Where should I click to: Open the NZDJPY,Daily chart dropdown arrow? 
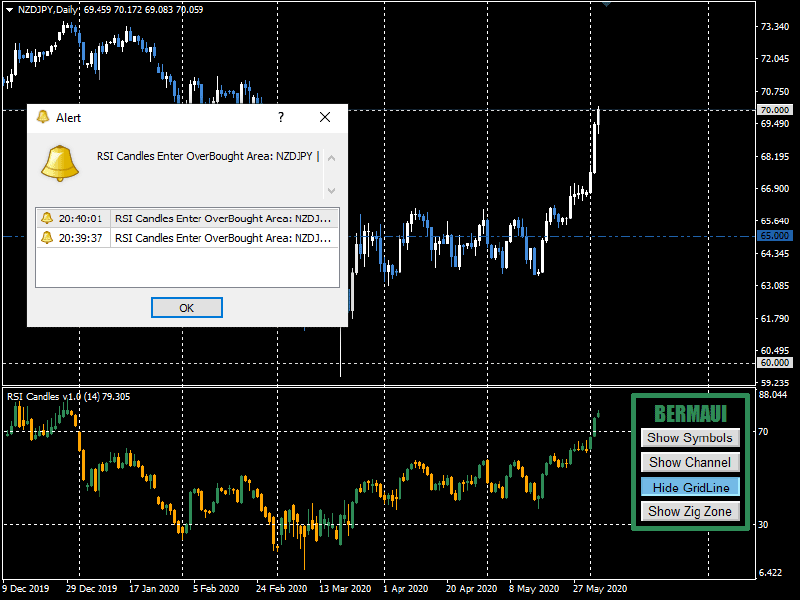[9, 10]
